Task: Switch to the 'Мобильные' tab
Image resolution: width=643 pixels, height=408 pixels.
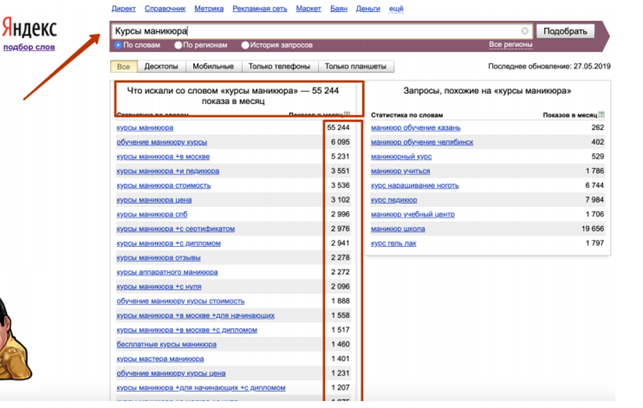Action: coord(212,67)
